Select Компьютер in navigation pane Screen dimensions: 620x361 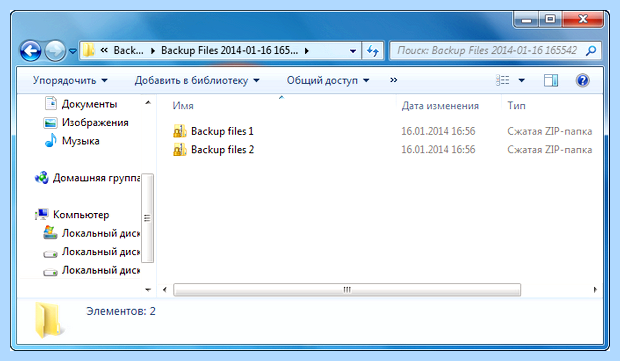[81, 215]
